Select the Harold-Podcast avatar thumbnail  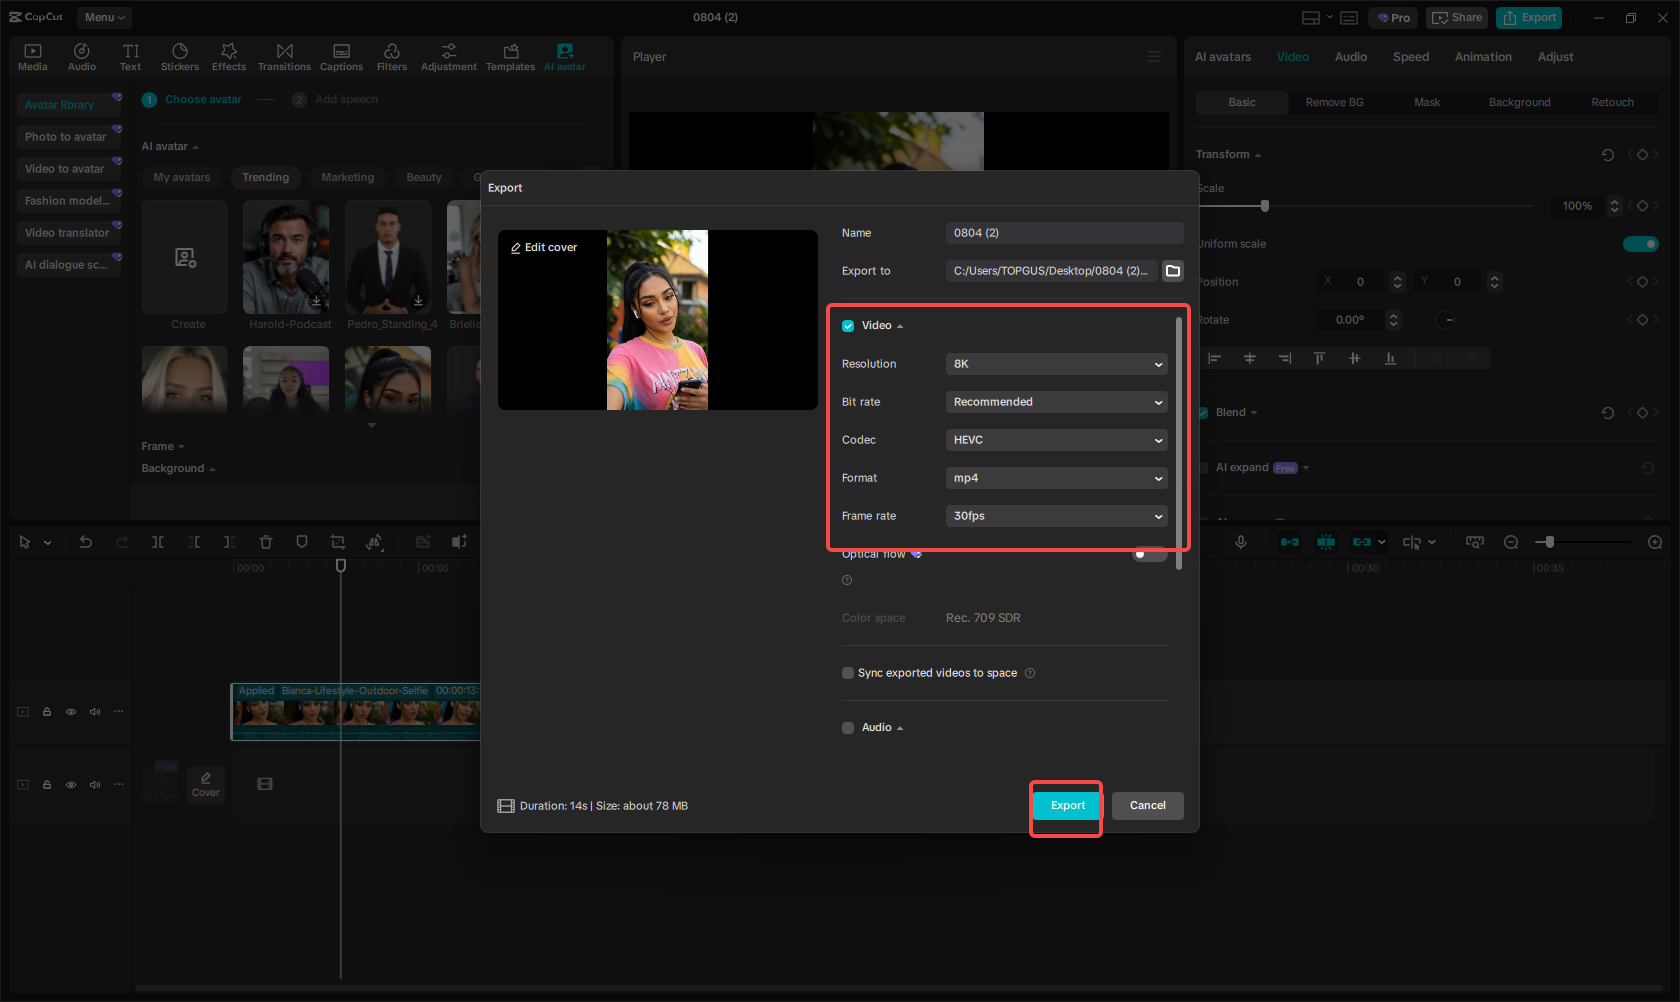coord(286,257)
